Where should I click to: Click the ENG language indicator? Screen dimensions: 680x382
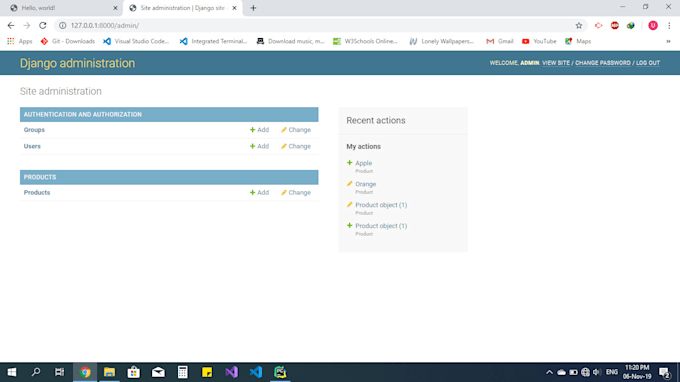click(611, 372)
